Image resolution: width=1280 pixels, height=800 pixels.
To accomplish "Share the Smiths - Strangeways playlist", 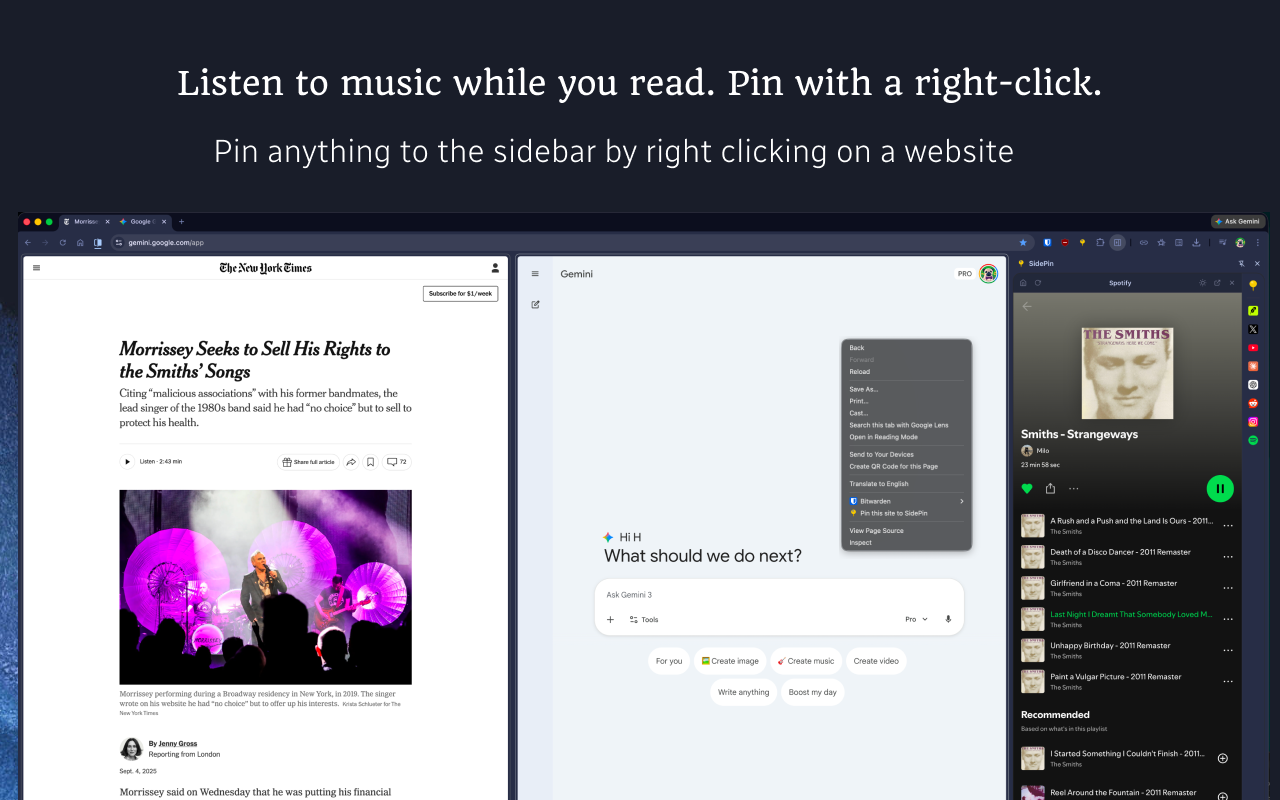I will [1051, 488].
